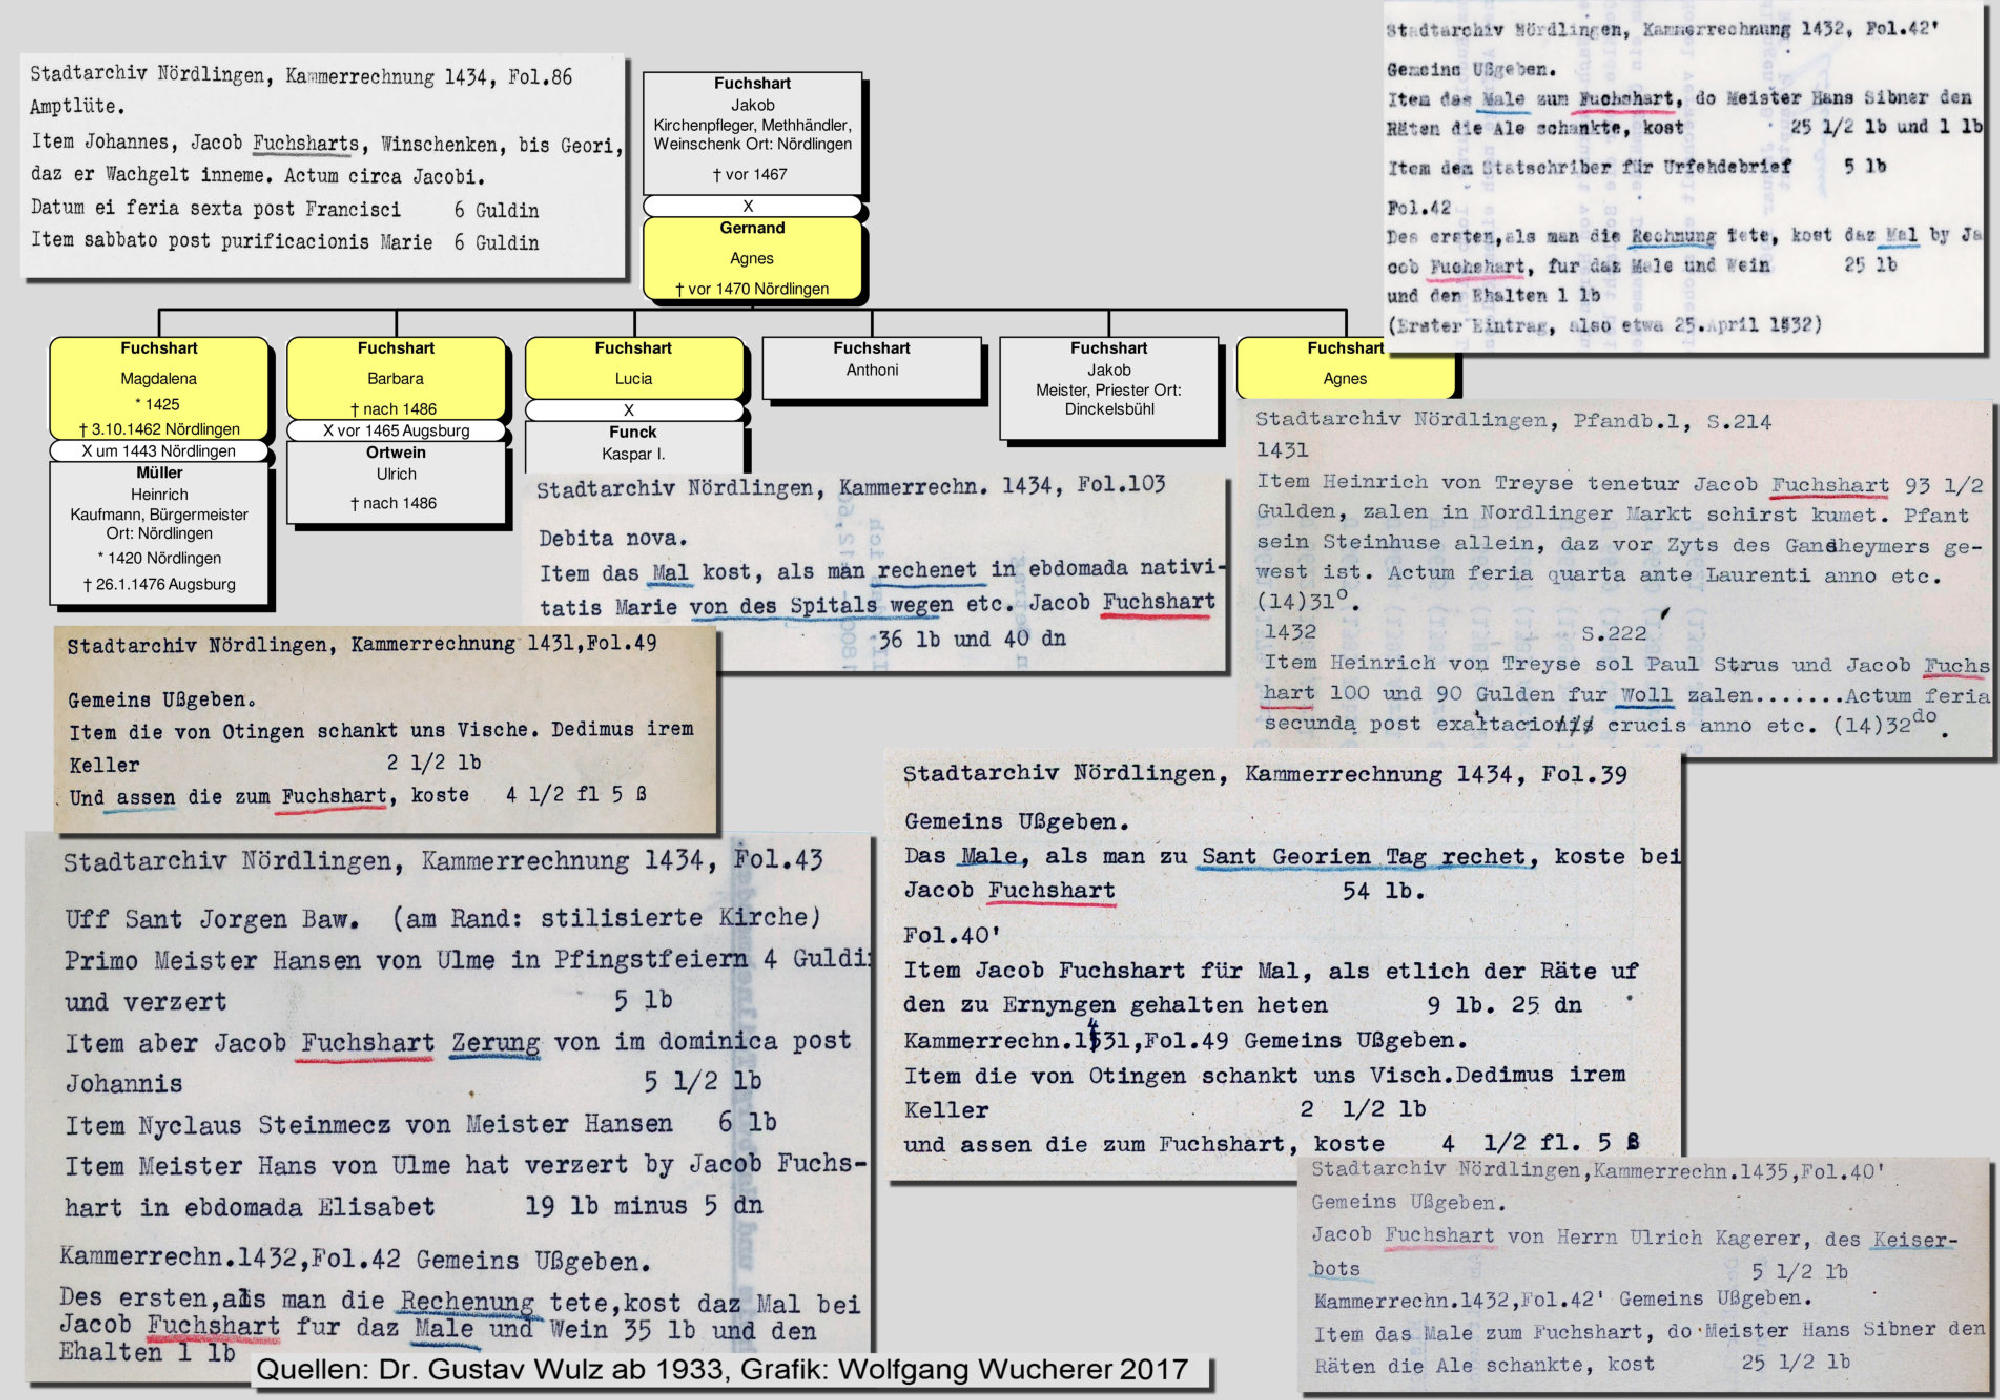Select the Ulrich Ortwein spouse box
The height and width of the screenshot is (1400, 2000).
click(x=396, y=482)
